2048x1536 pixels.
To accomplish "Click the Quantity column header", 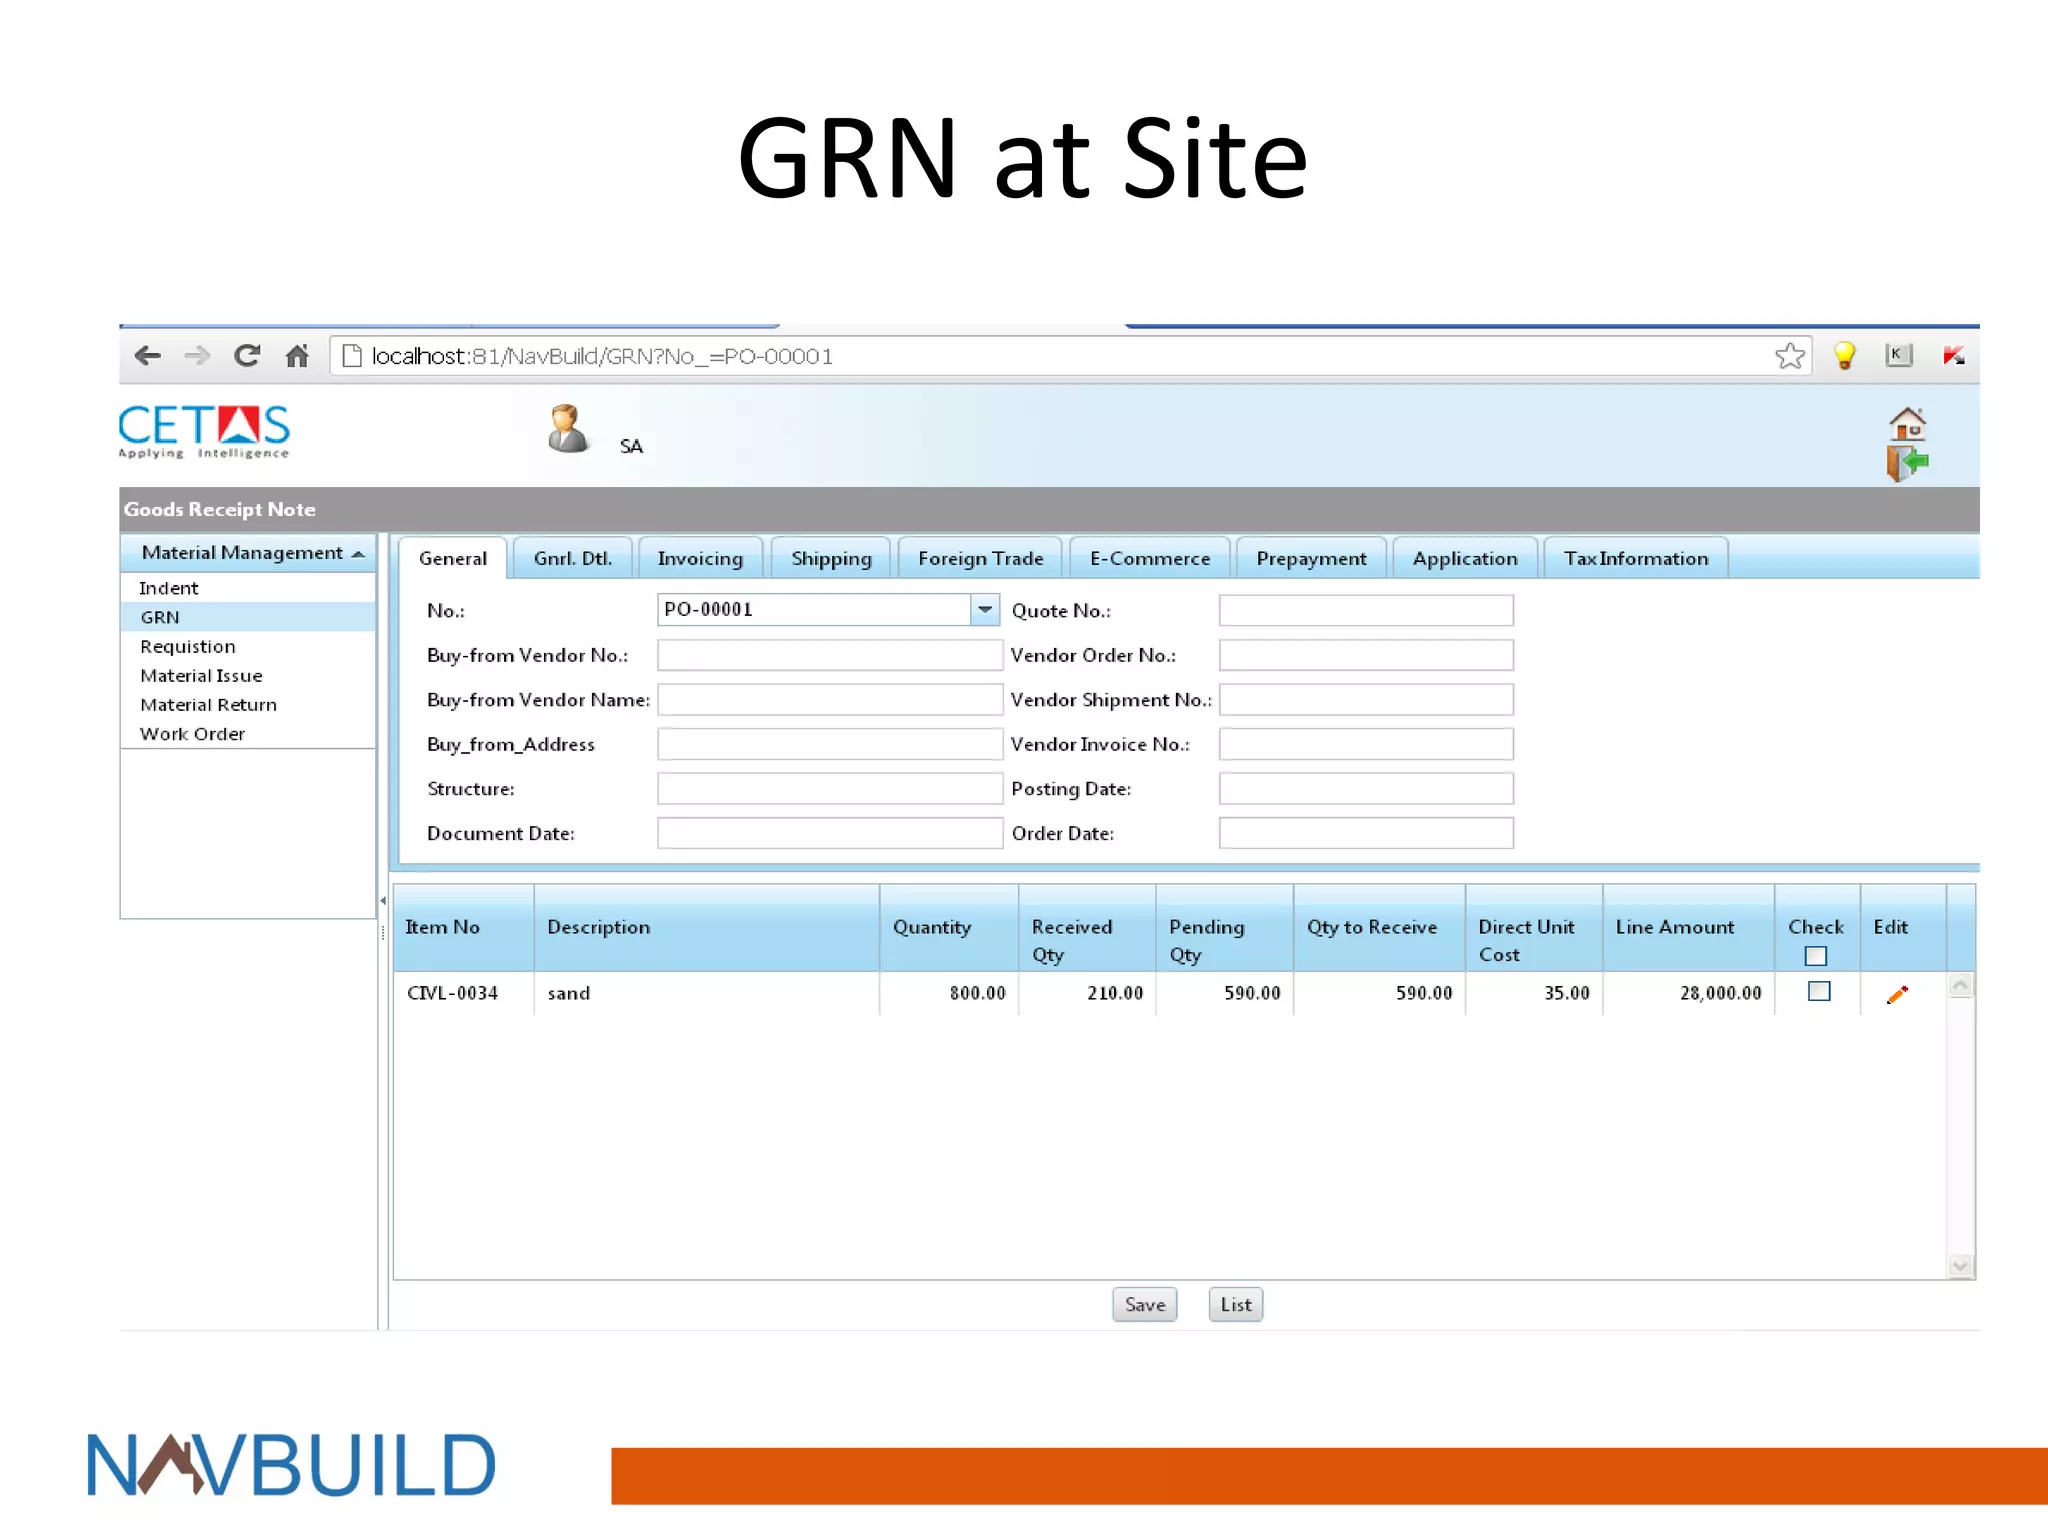I will coord(949,927).
